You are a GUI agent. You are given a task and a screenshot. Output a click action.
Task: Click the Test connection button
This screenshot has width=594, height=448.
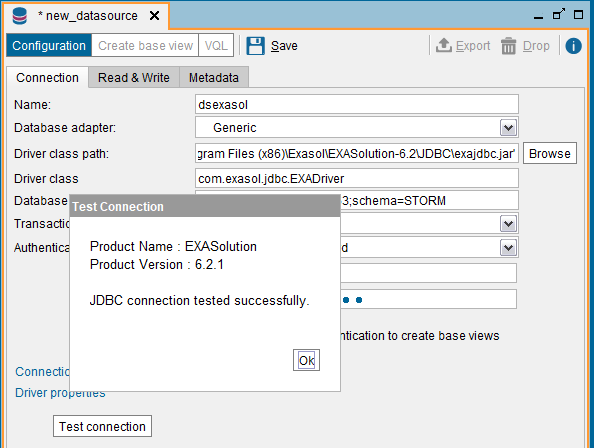(102, 426)
